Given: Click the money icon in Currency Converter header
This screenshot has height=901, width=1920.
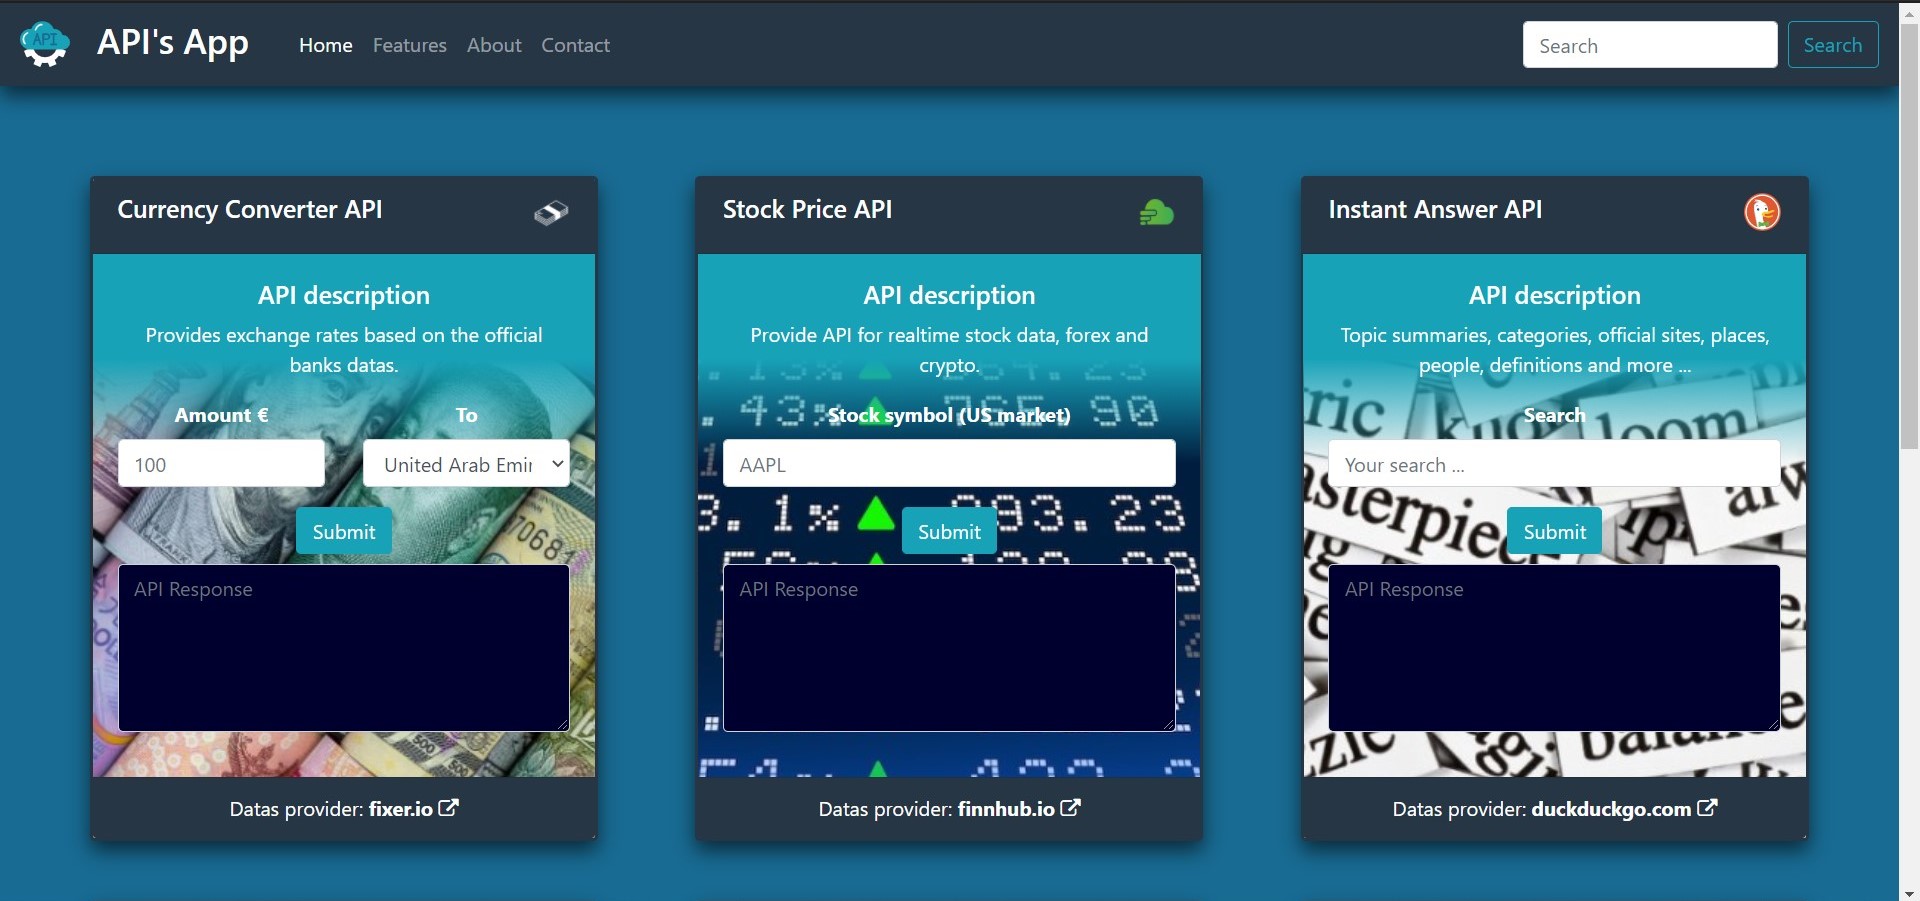Looking at the screenshot, I should point(550,212).
